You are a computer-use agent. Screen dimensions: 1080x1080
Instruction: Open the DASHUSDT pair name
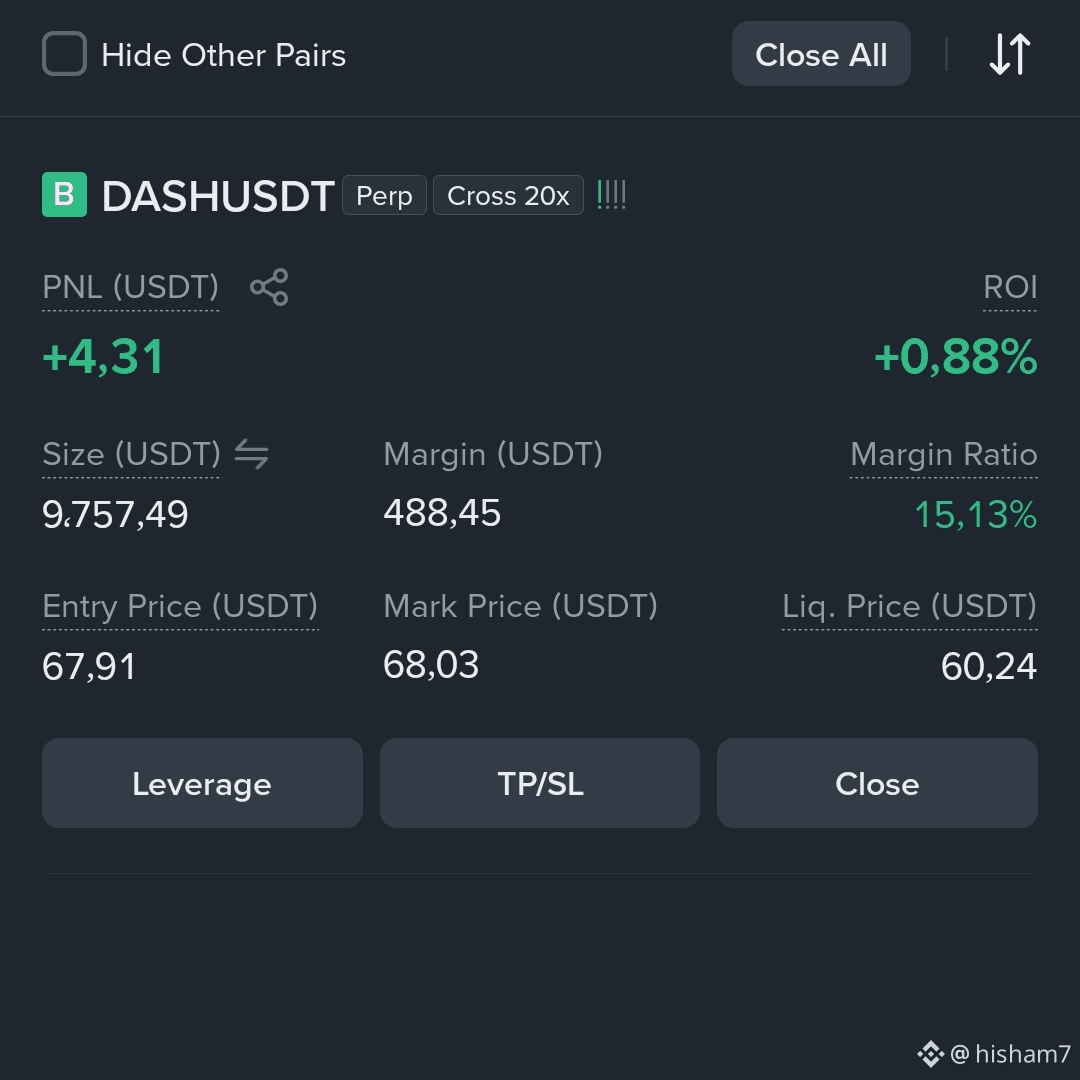coord(218,196)
